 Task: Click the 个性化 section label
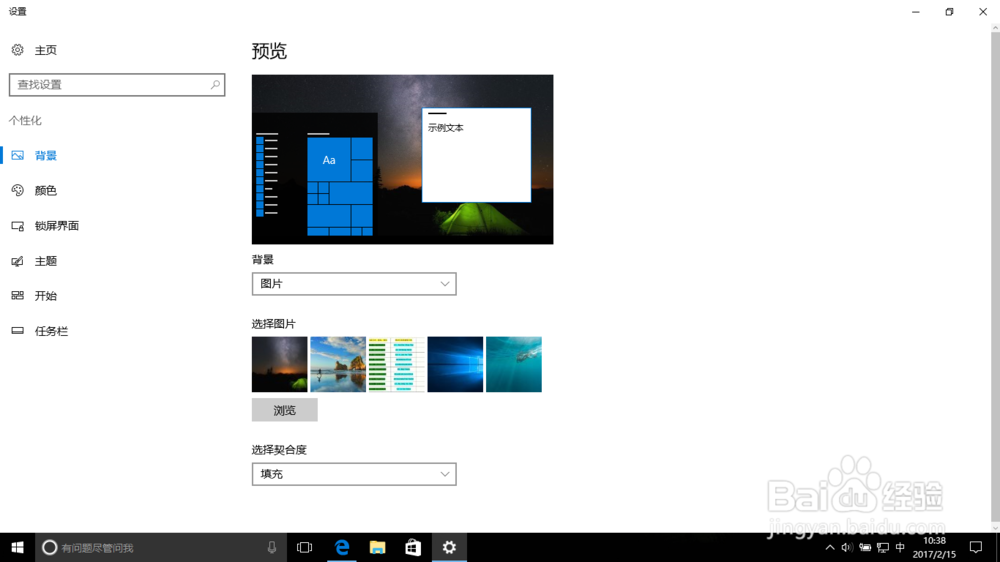click(x=25, y=120)
